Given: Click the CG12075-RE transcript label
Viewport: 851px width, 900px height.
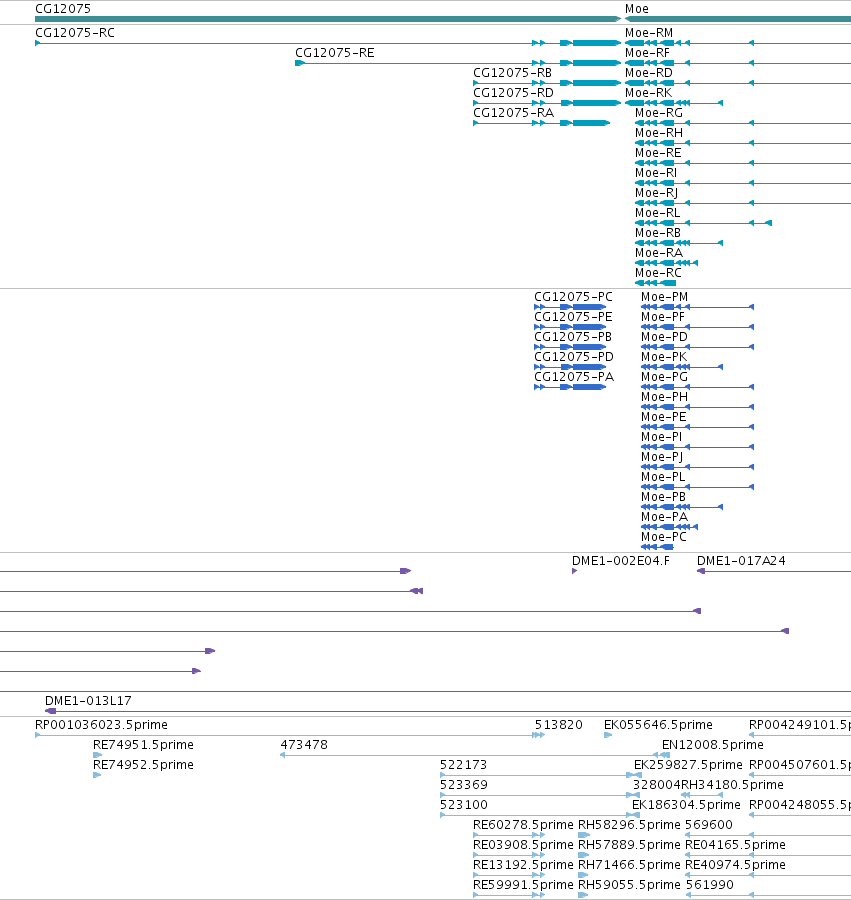Looking at the screenshot, I should point(335,53).
